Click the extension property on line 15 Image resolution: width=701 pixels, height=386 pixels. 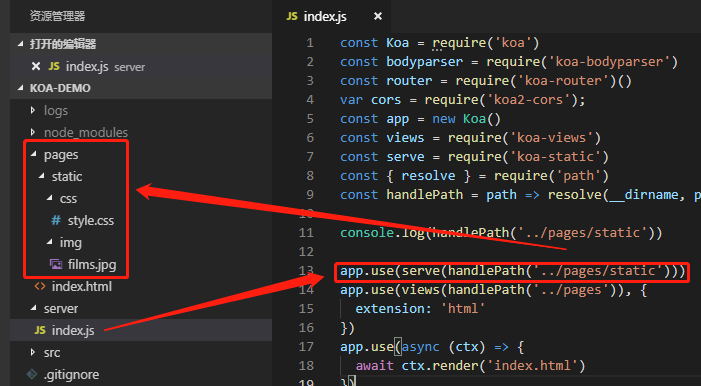tap(390, 309)
